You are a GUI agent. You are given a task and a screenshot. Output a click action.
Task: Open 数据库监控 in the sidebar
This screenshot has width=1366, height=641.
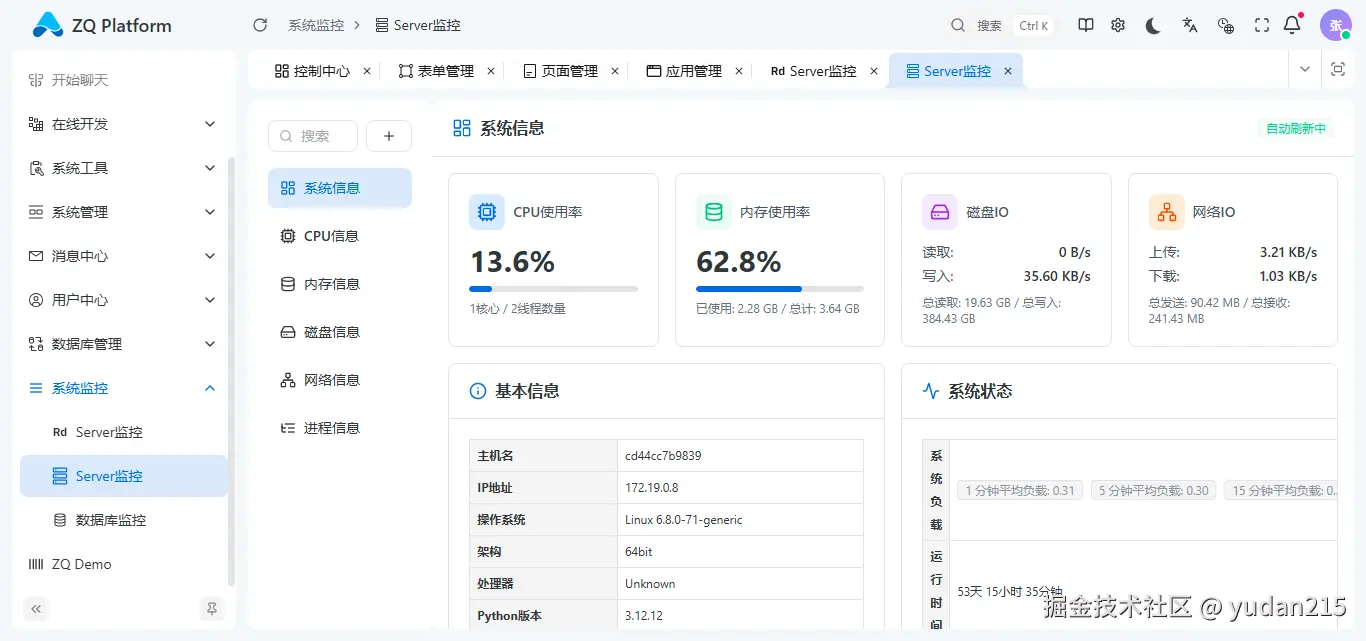(x=124, y=520)
